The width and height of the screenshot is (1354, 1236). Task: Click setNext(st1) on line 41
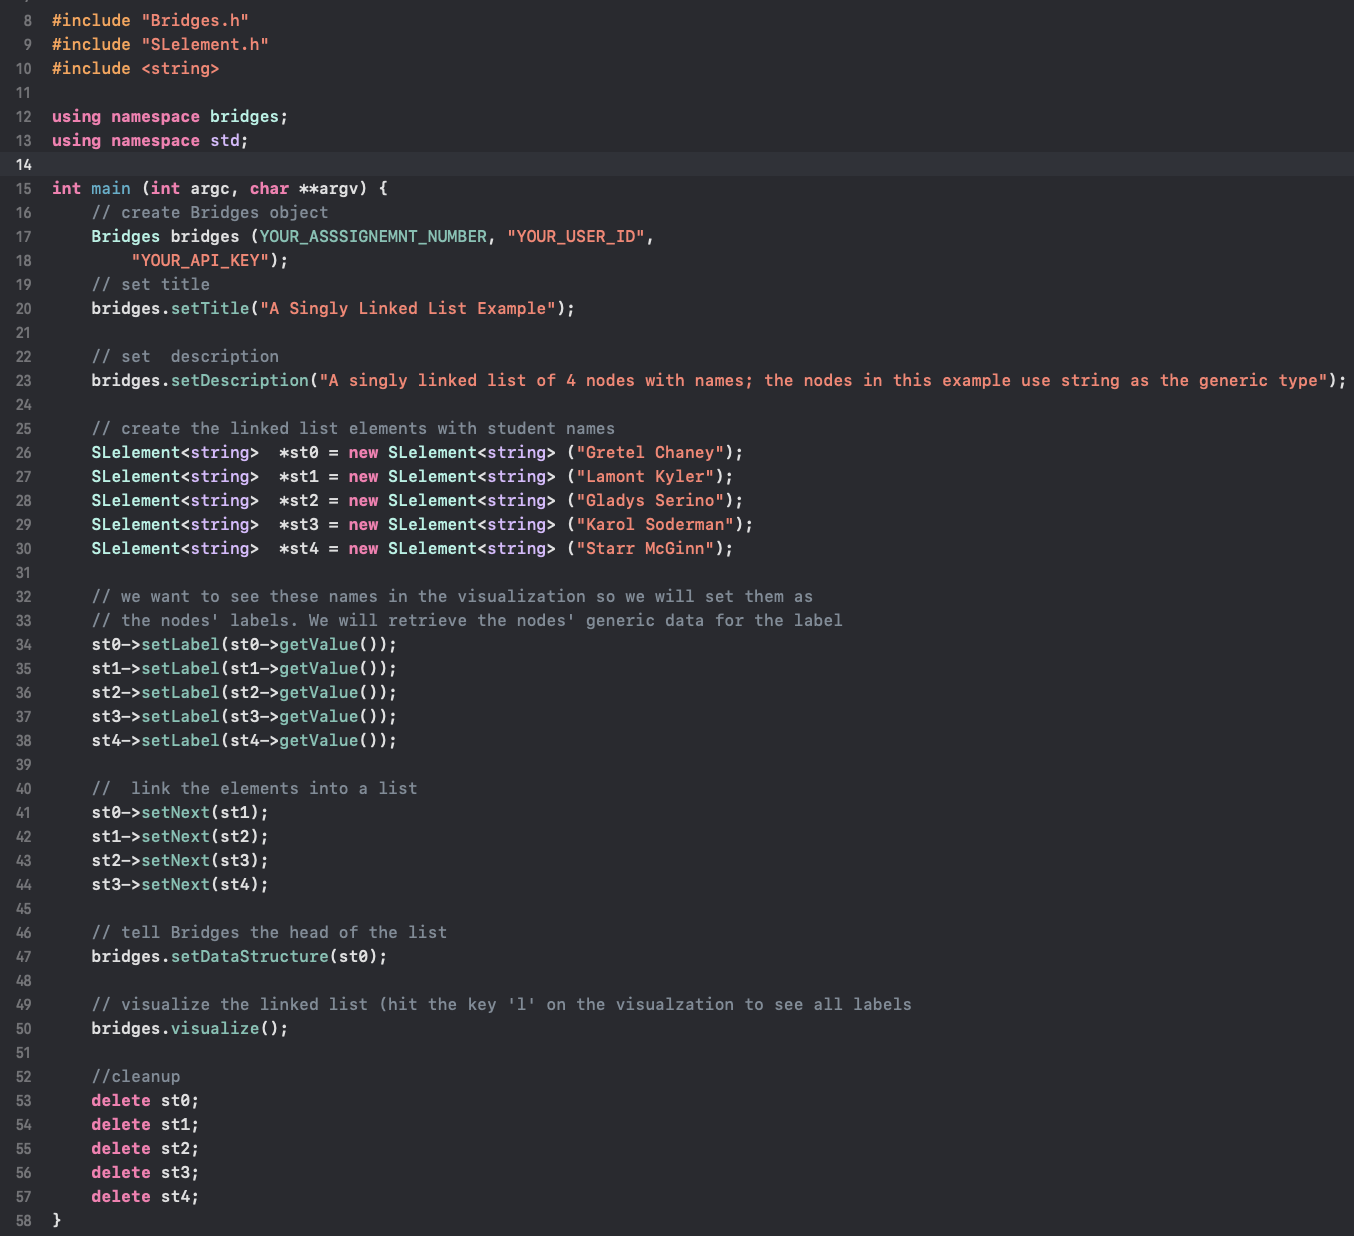200,813
